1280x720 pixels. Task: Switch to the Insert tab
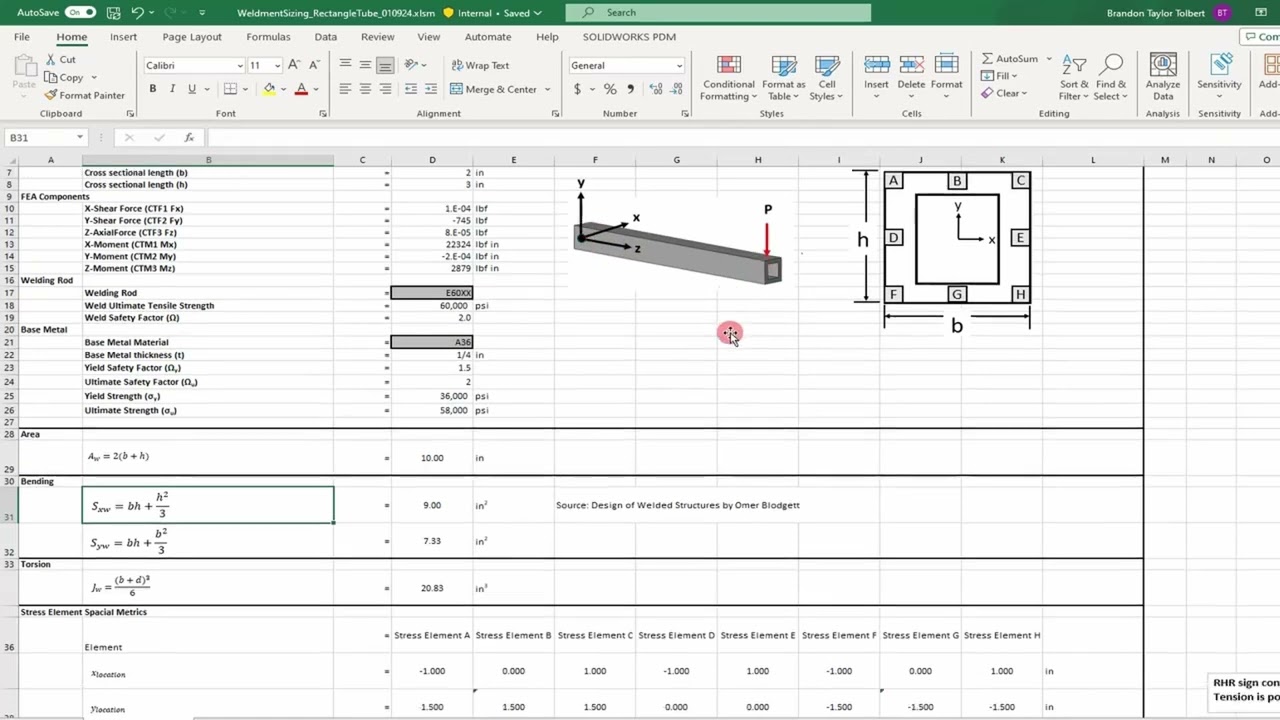[123, 37]
